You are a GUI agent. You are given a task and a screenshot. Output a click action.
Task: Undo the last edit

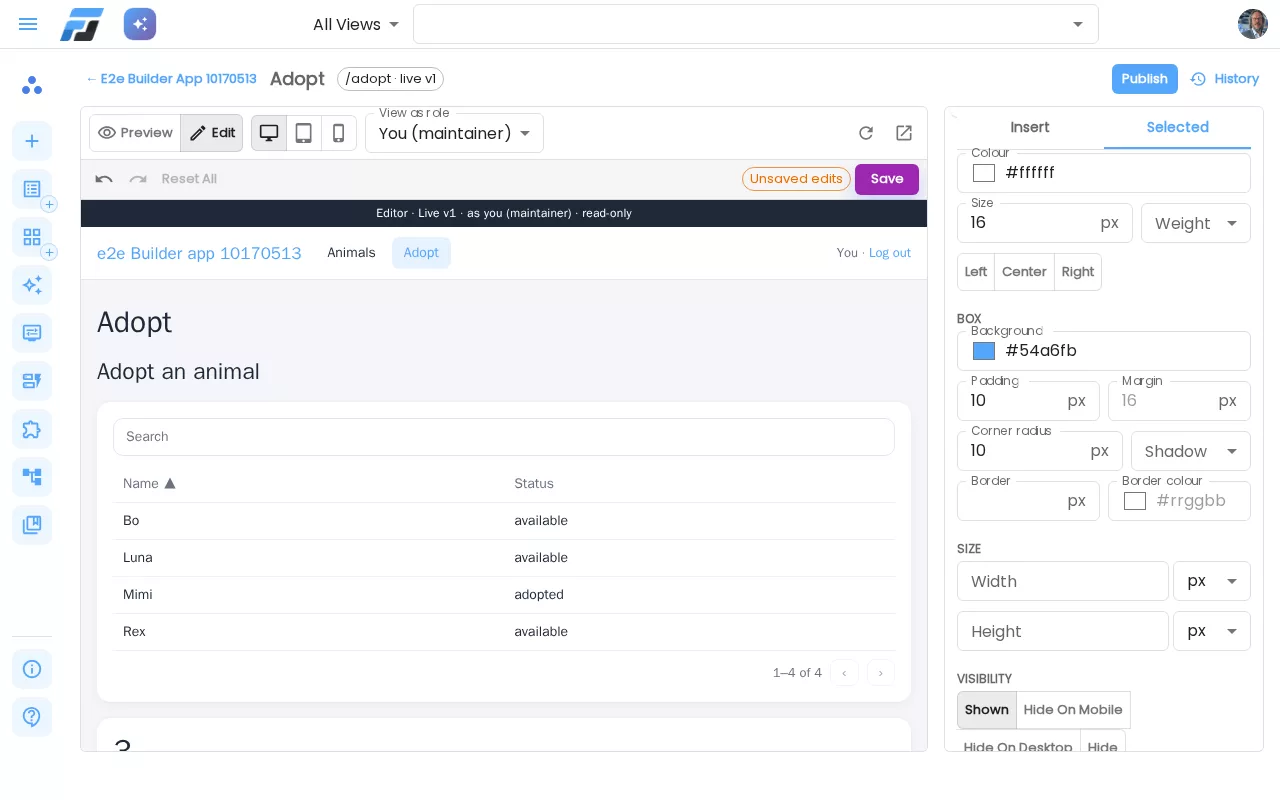coord(104,179)
